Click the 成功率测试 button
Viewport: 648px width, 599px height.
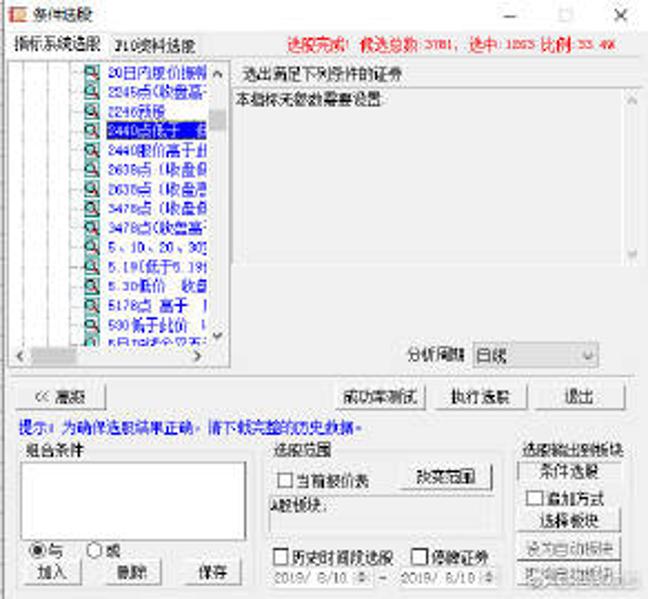tap(379, 396)
